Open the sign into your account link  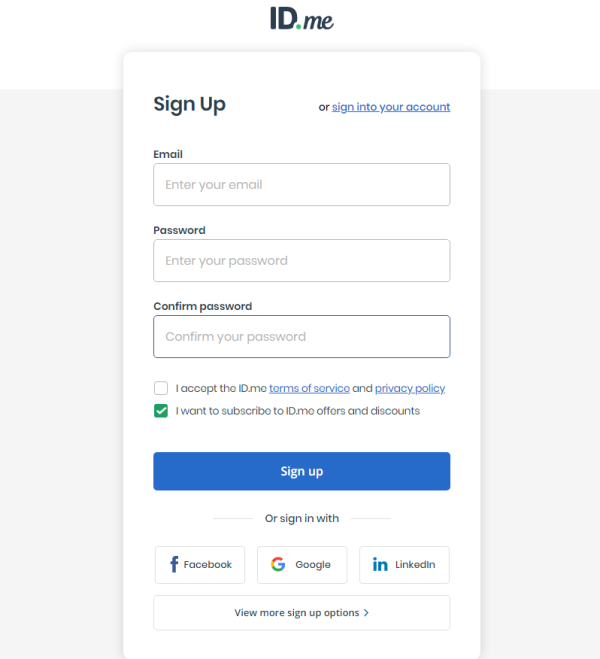coord(391,107)
